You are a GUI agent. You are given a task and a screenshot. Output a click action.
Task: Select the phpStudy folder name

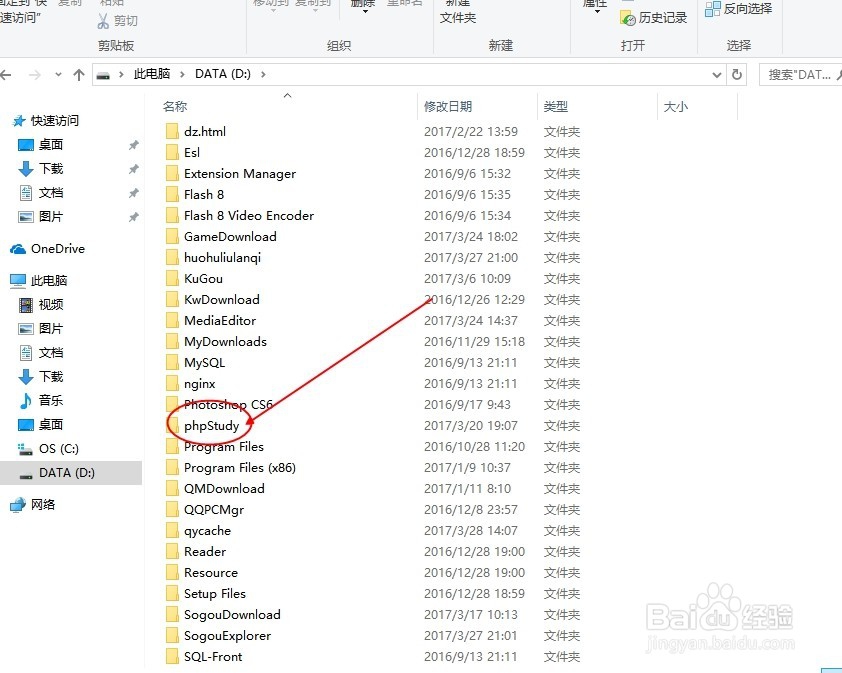212,426
